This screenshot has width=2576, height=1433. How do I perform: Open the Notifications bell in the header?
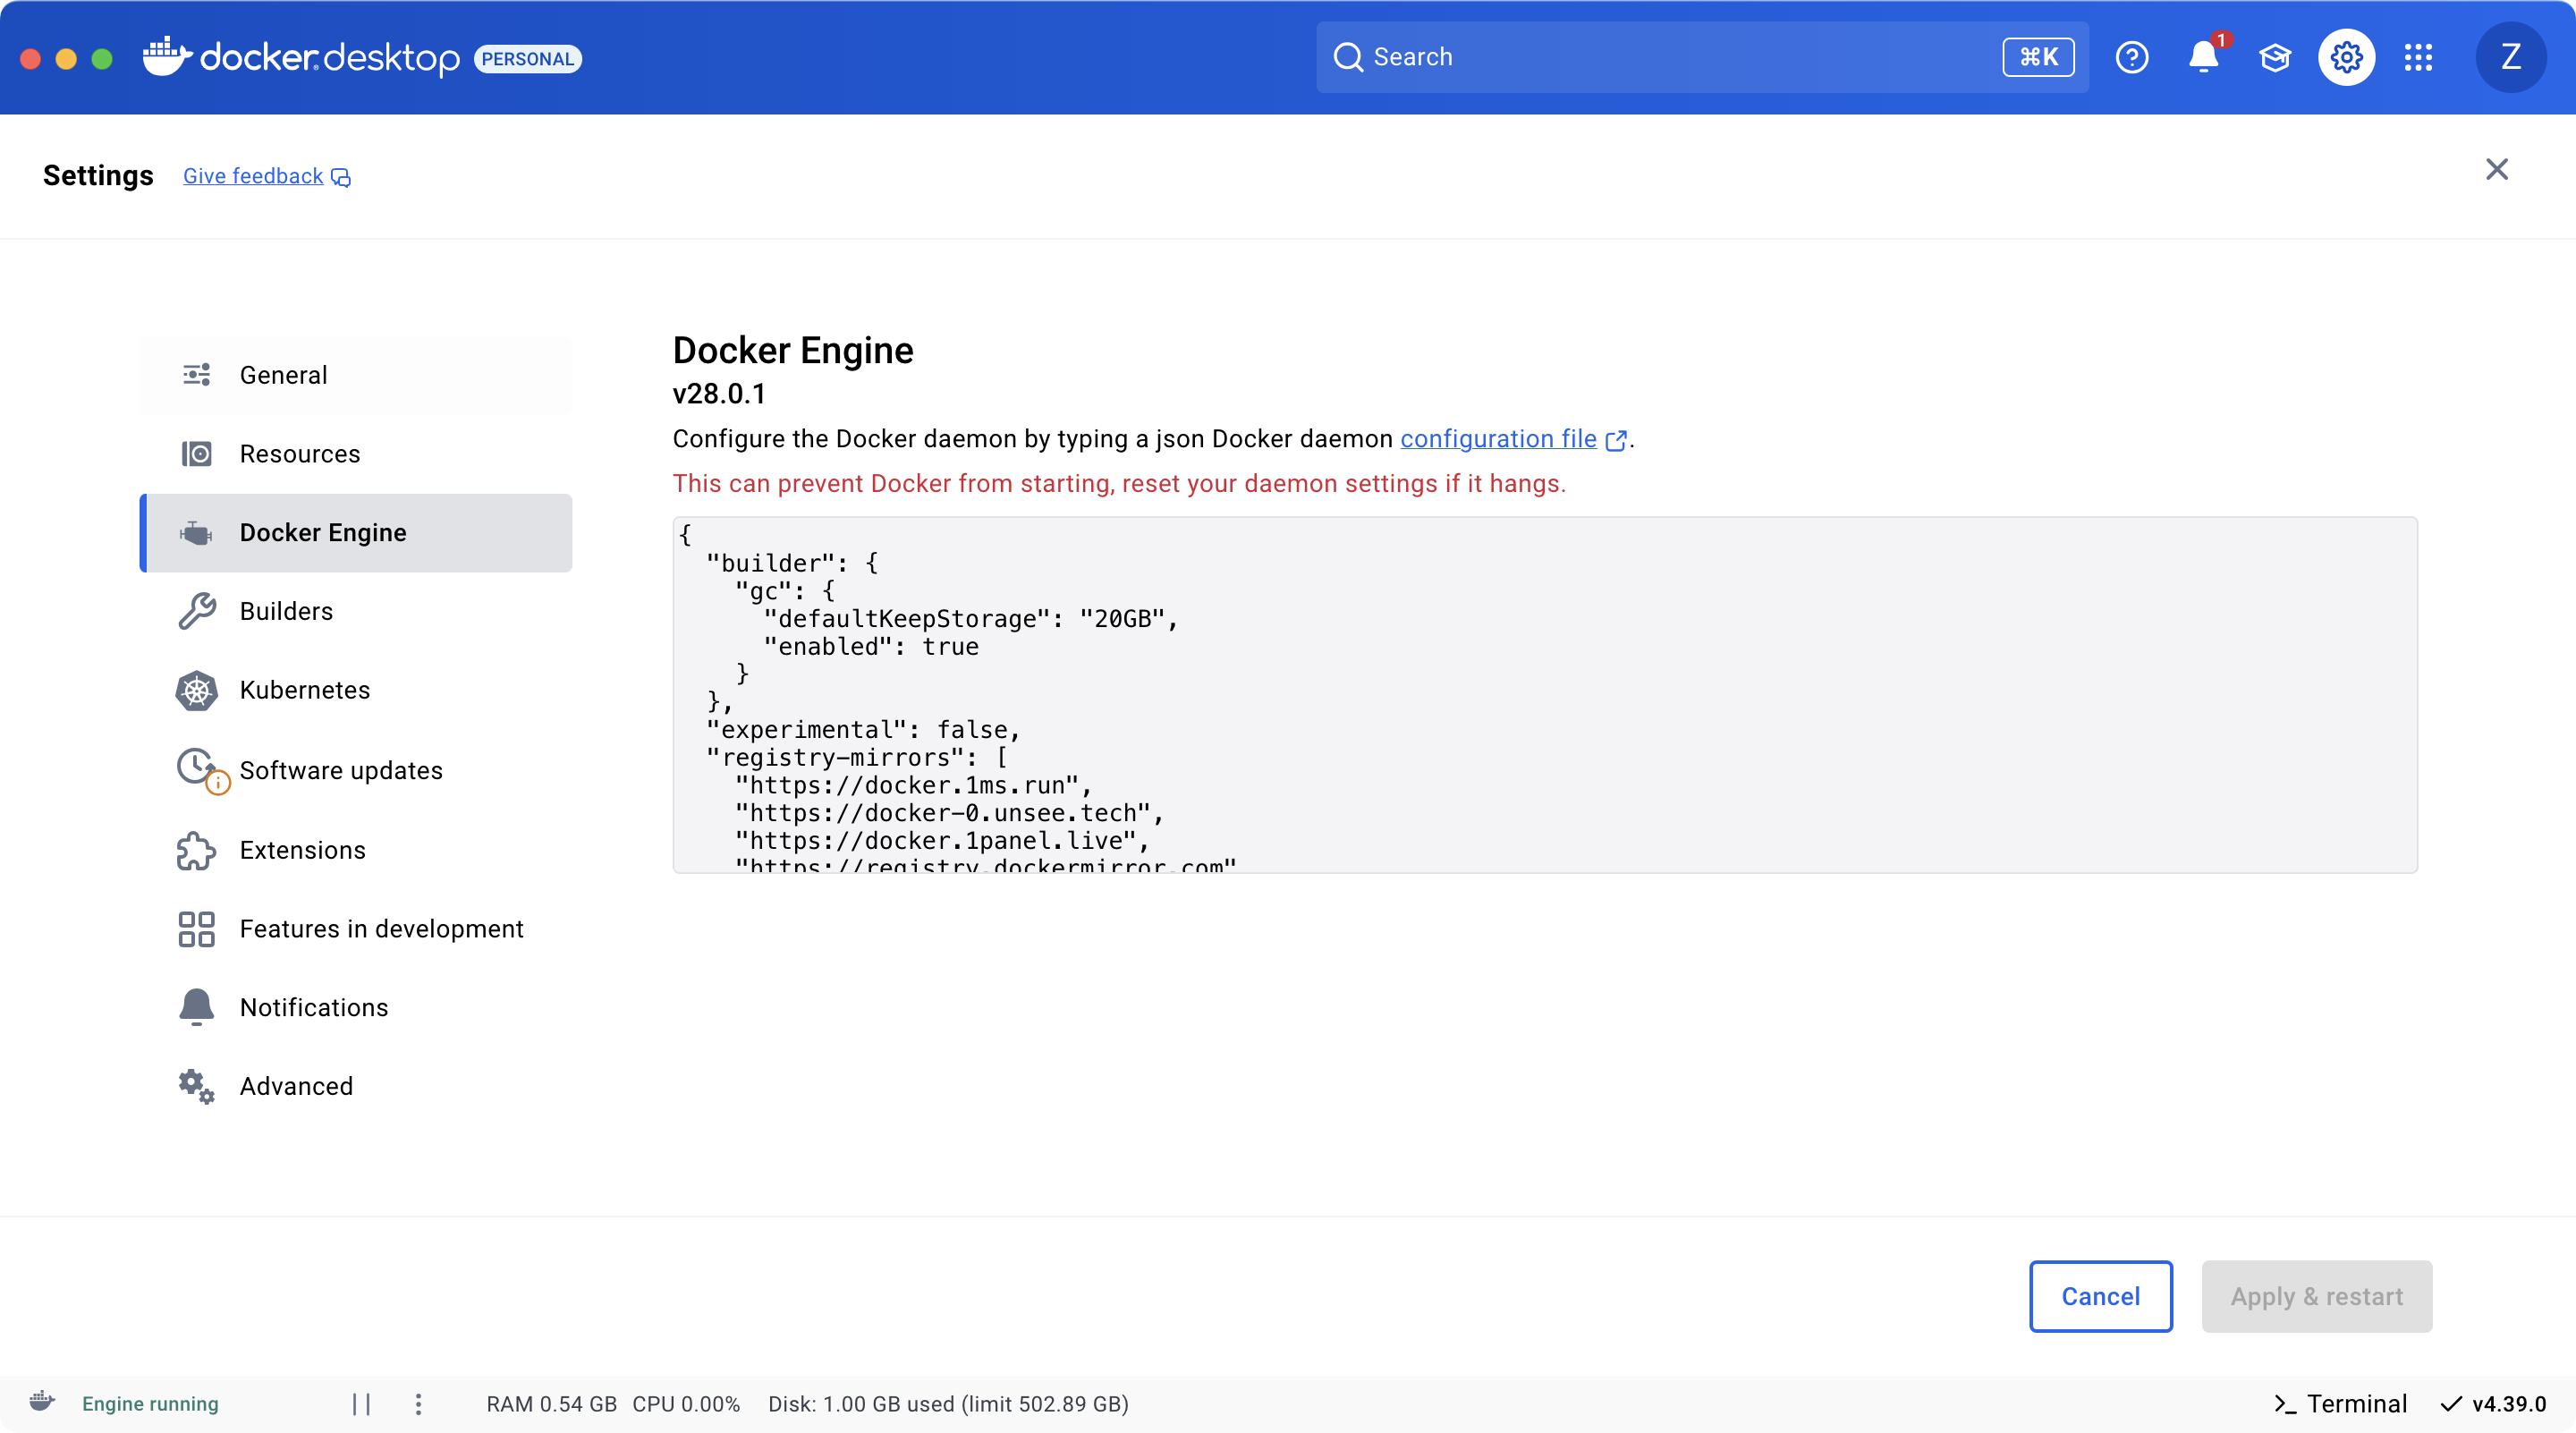2203,57
